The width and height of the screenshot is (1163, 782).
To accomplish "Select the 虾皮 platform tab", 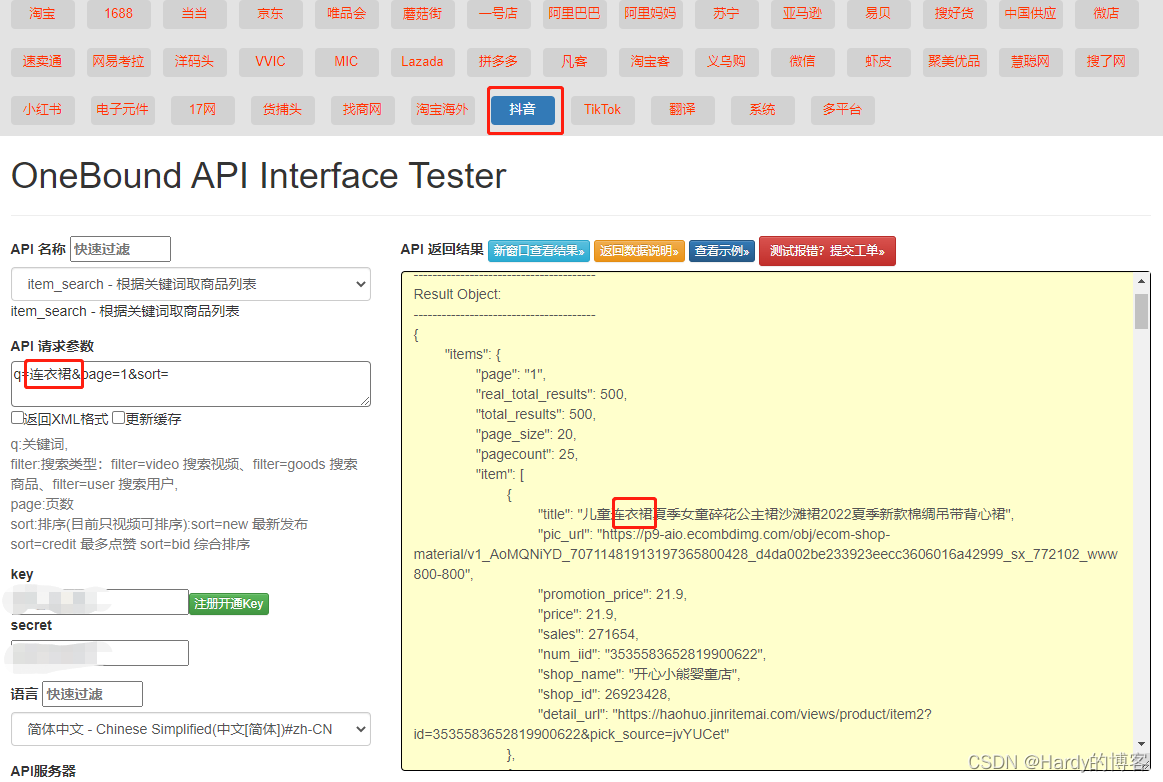I will click(878, 62).
